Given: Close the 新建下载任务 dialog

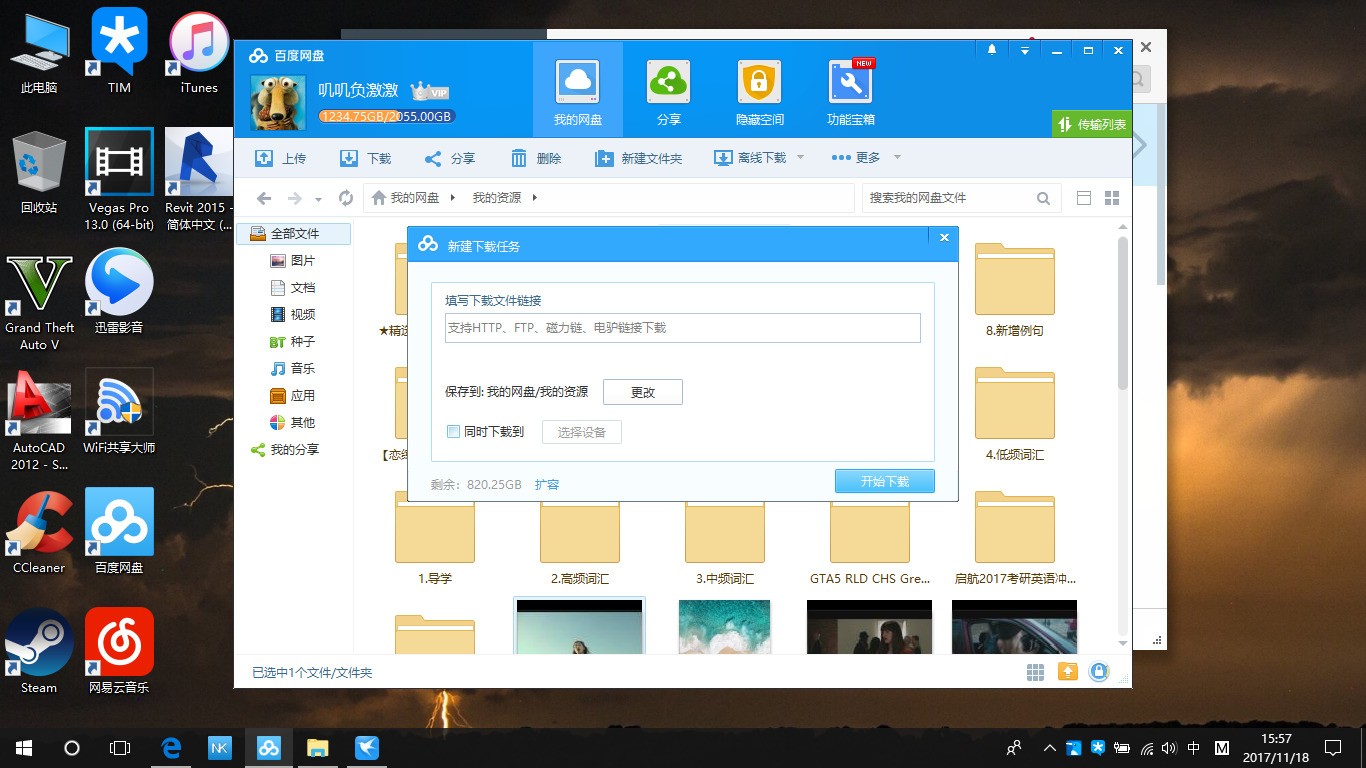Looking at the screenshot, I should point(944,237).
